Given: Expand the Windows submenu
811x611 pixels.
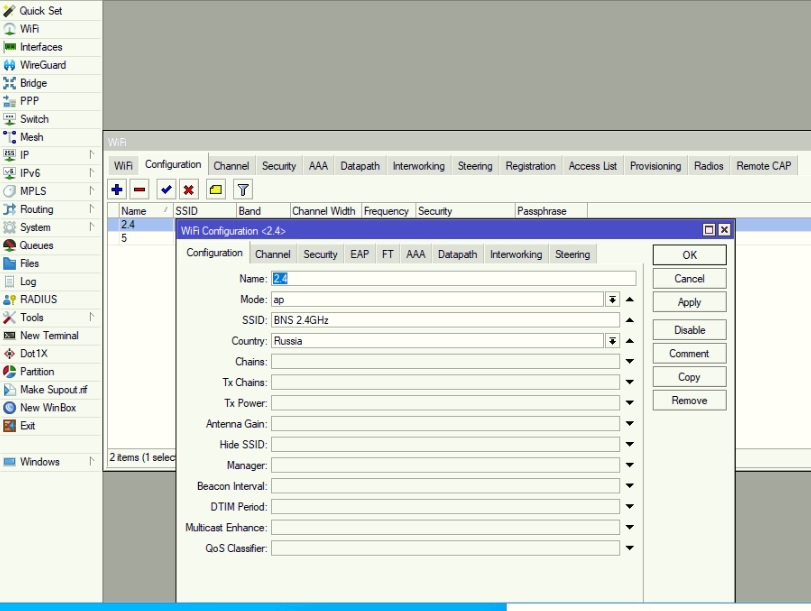Looking at the screenshot, I should pyautogui.click(x=91, y=461).
